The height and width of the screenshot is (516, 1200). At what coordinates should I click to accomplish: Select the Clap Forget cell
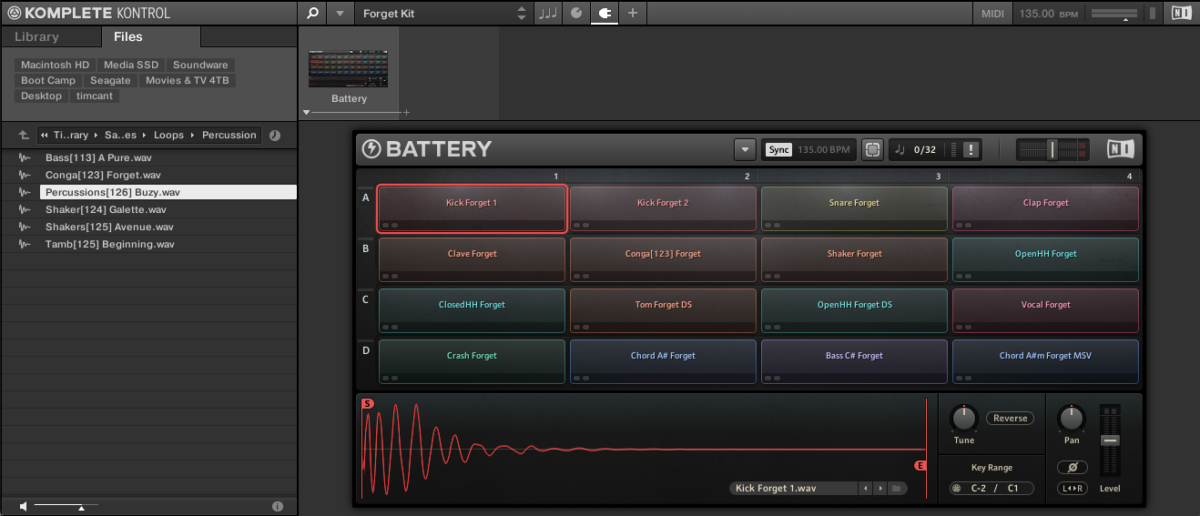[1045, 208]
